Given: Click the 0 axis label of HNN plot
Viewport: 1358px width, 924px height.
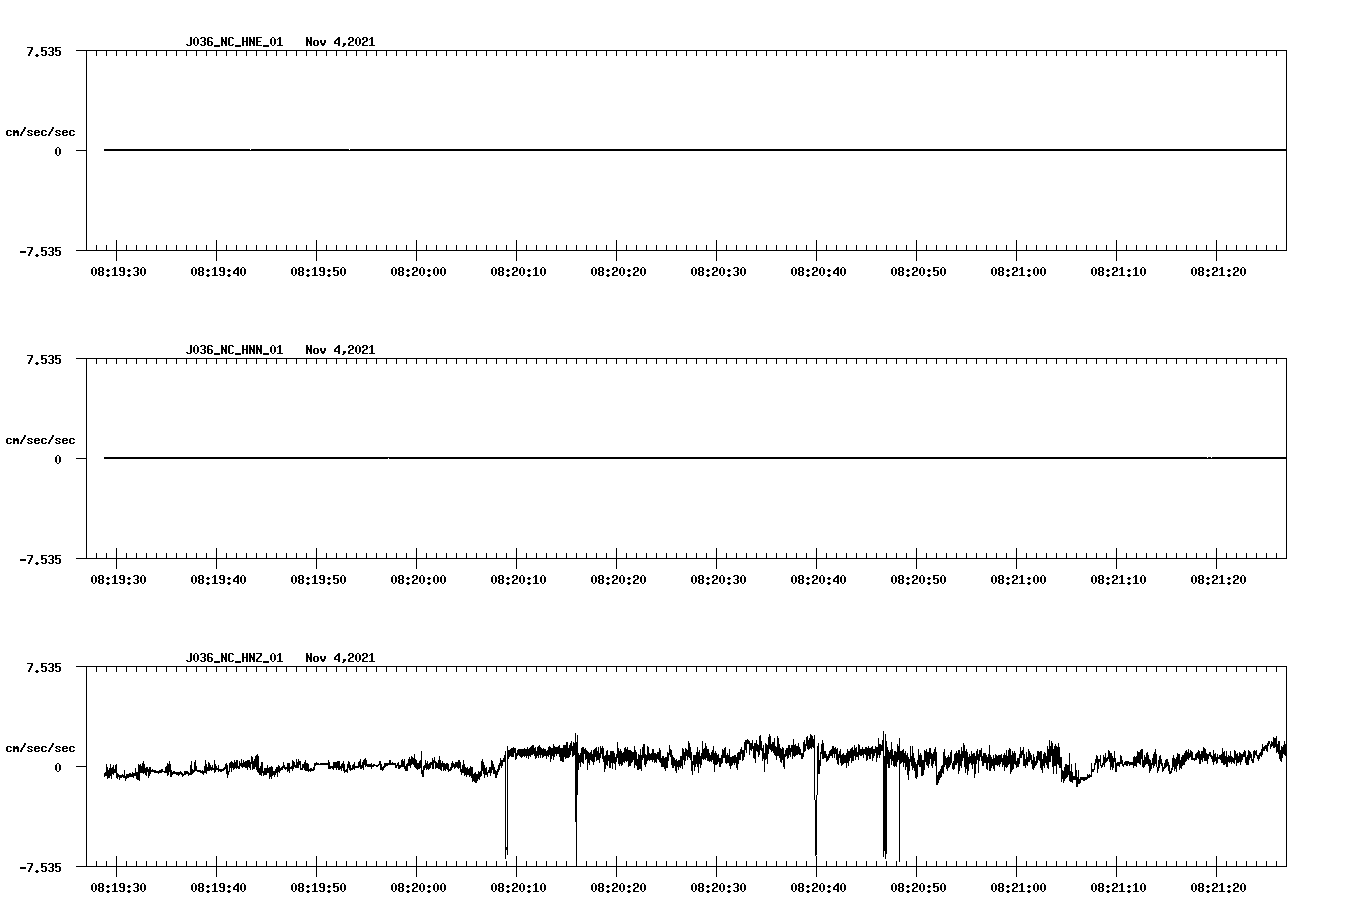Looking at the screenshot, I should coord(58,460).
